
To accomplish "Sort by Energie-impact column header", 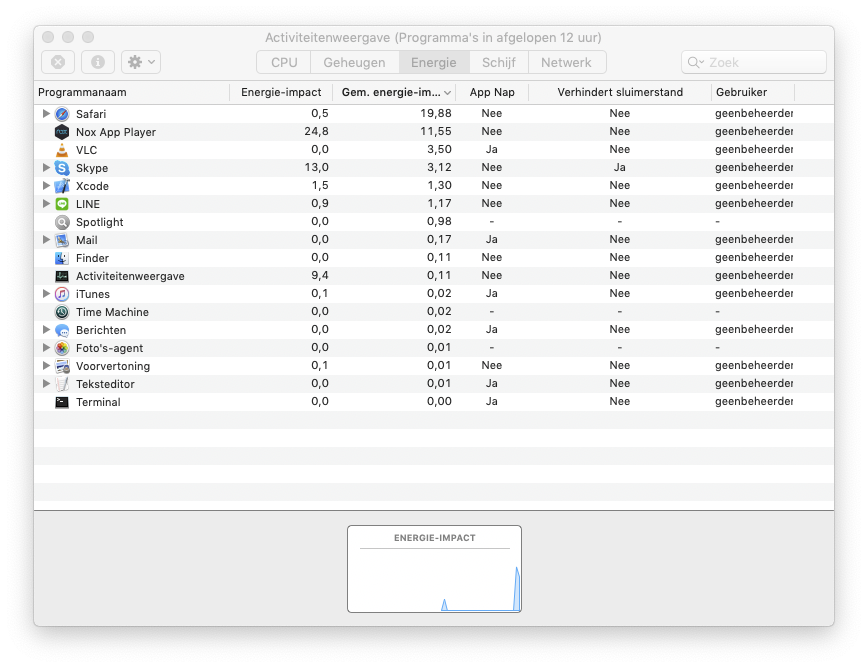I will tap(281, 92).
